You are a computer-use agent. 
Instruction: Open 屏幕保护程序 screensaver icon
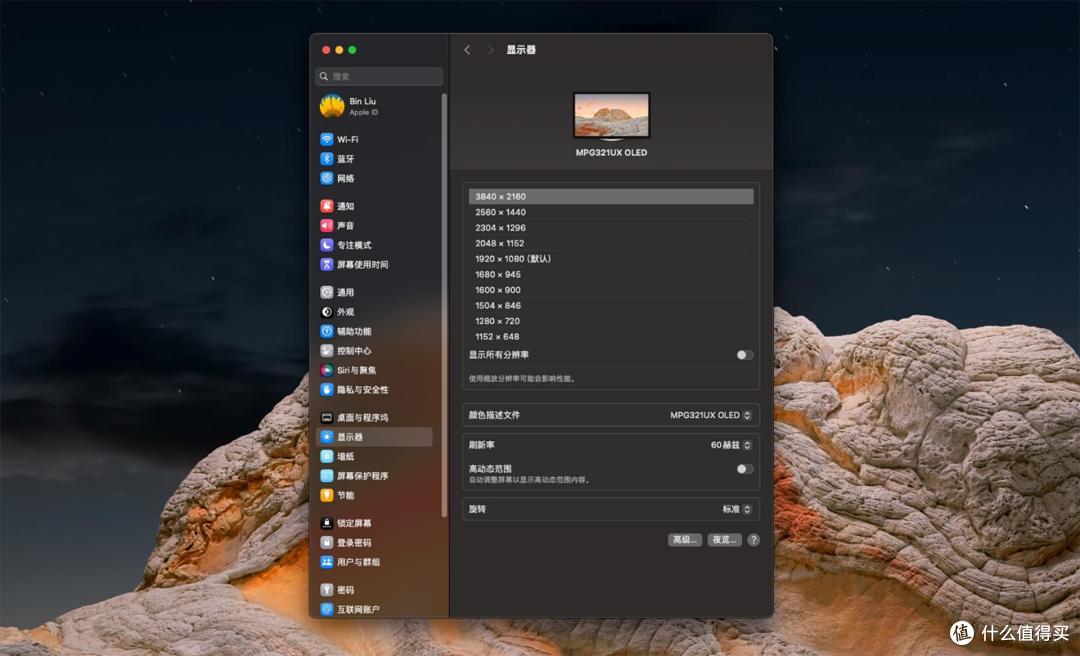click(x=327, y=475)
